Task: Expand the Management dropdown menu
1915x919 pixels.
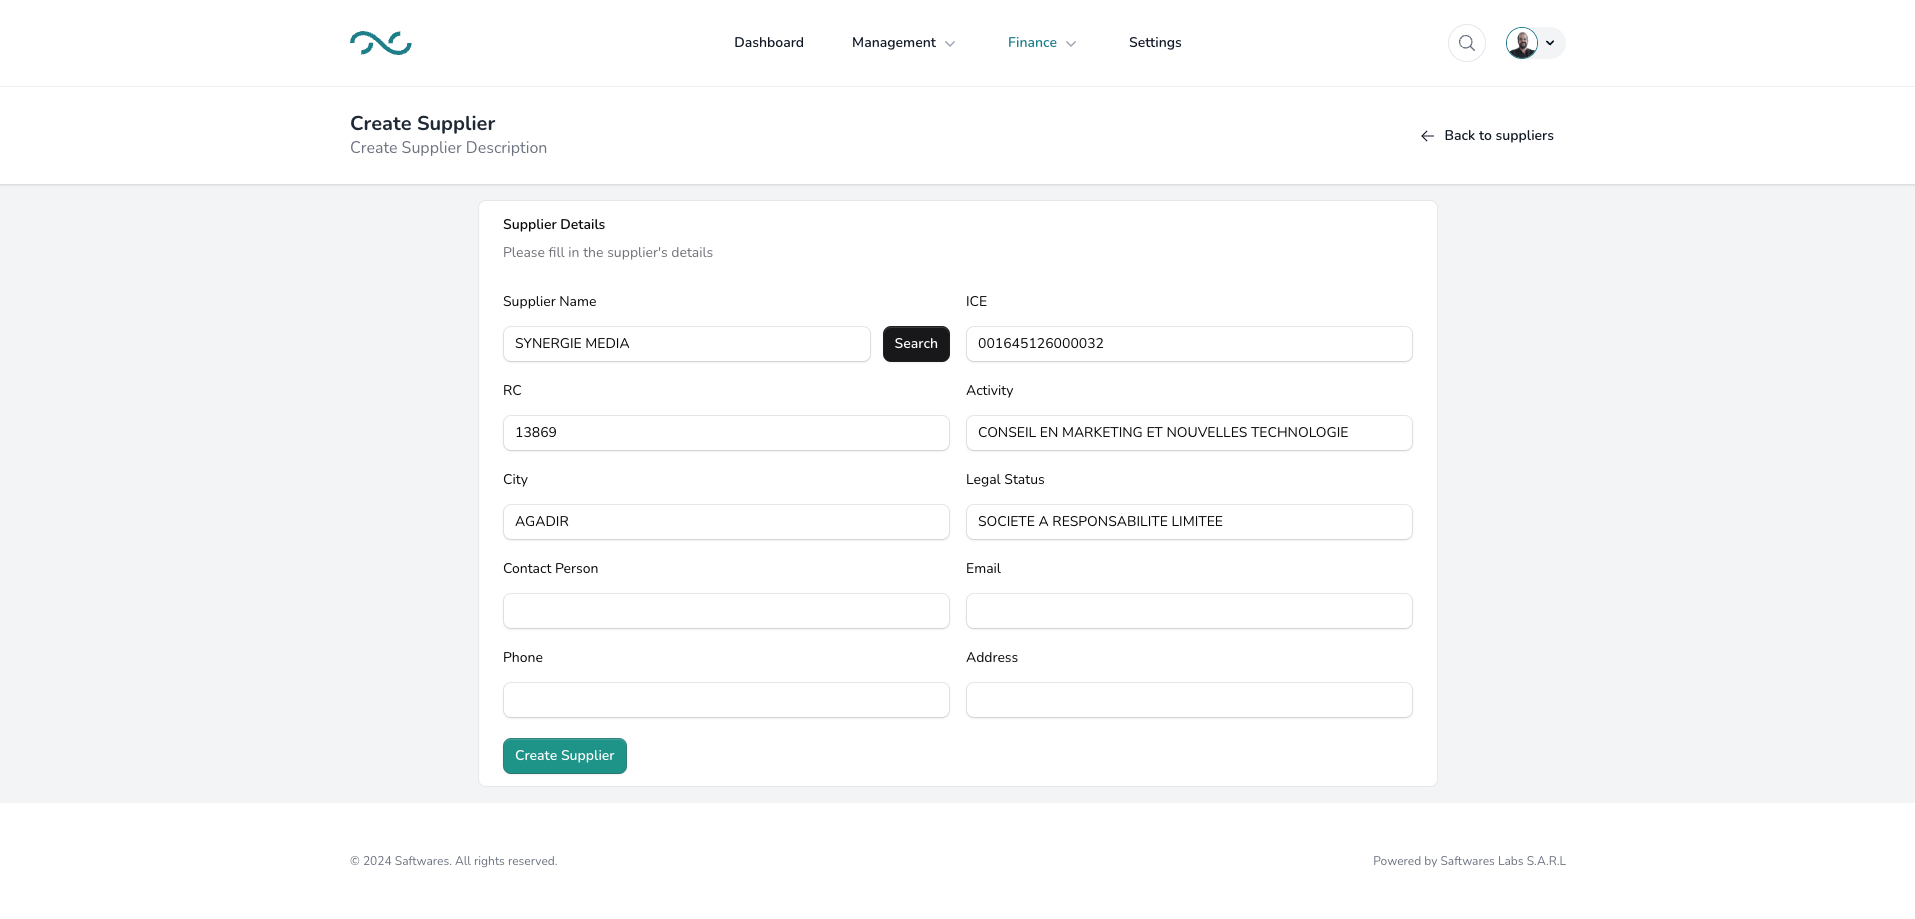Action: [903, 43]
